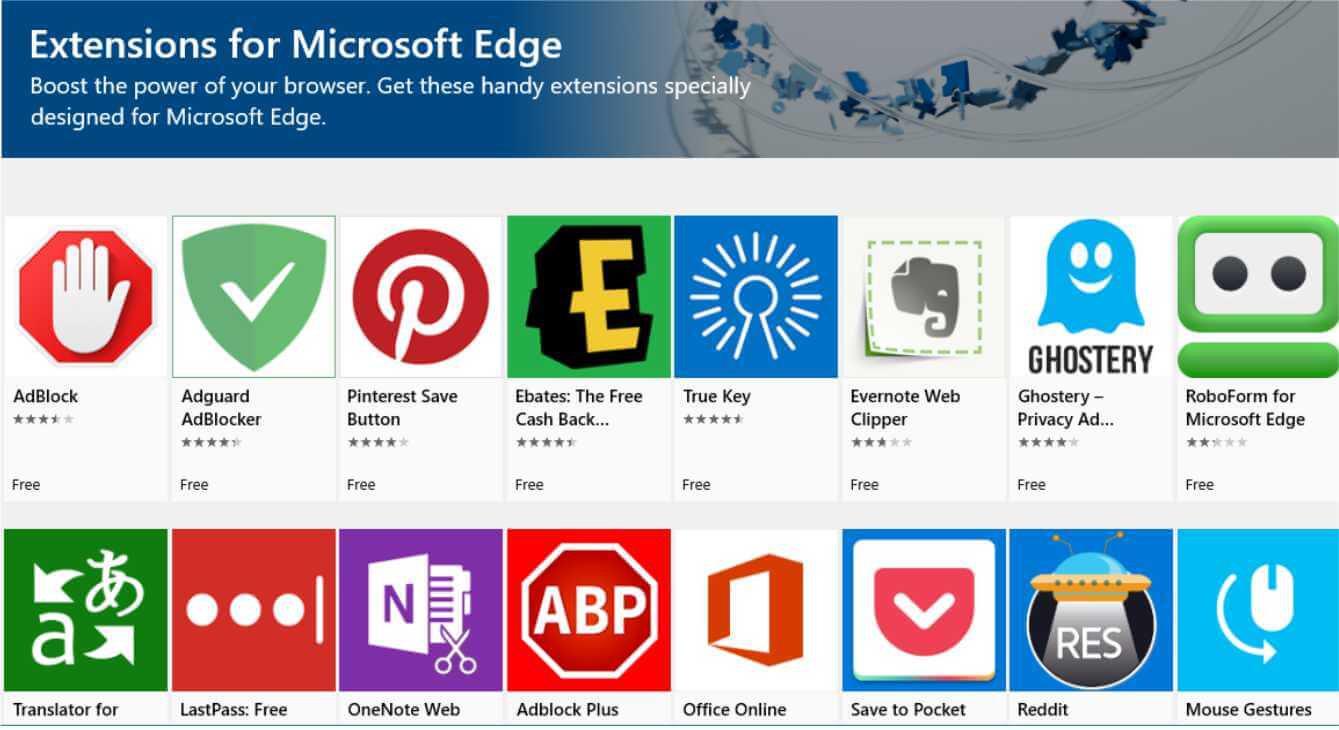
Task: Click the Translator for label
Action: pyautogui.click(x=66, y=710)
